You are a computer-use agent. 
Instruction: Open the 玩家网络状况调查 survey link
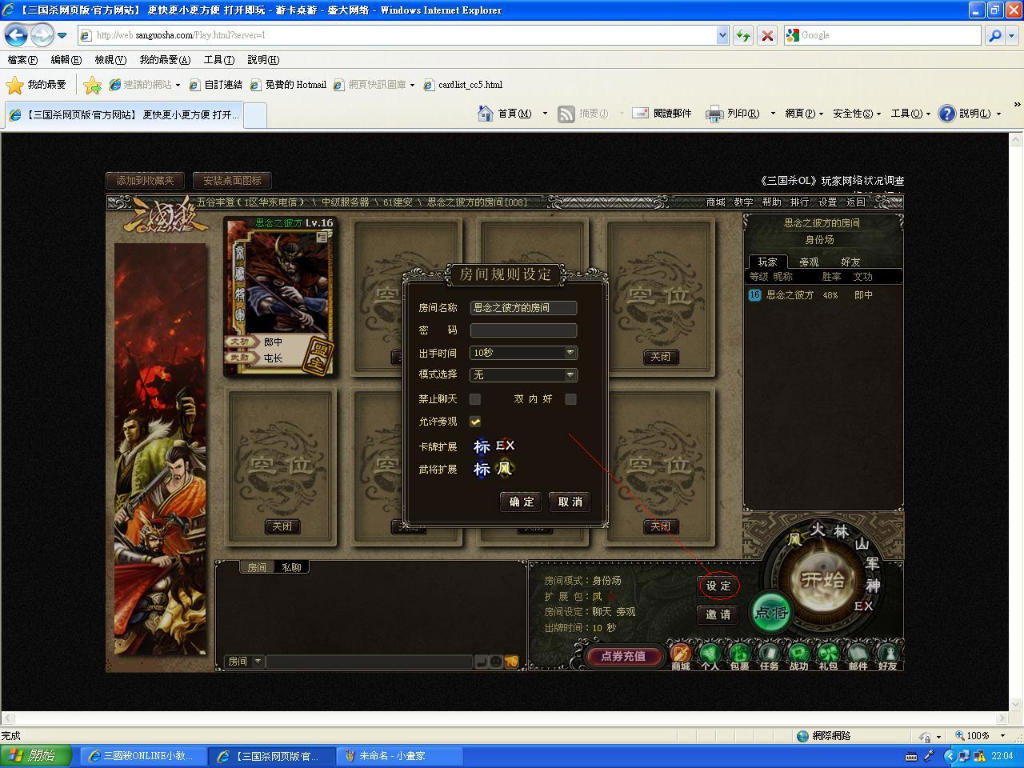point(833,180)
